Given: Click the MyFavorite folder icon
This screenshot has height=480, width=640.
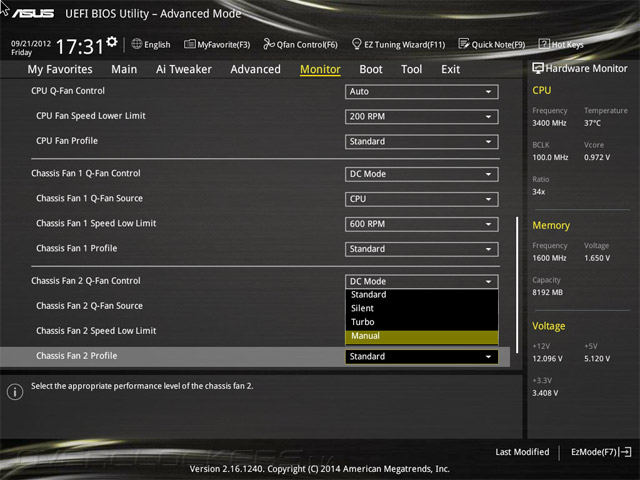Looking at the screenshot, I should [x=189, y=44].
